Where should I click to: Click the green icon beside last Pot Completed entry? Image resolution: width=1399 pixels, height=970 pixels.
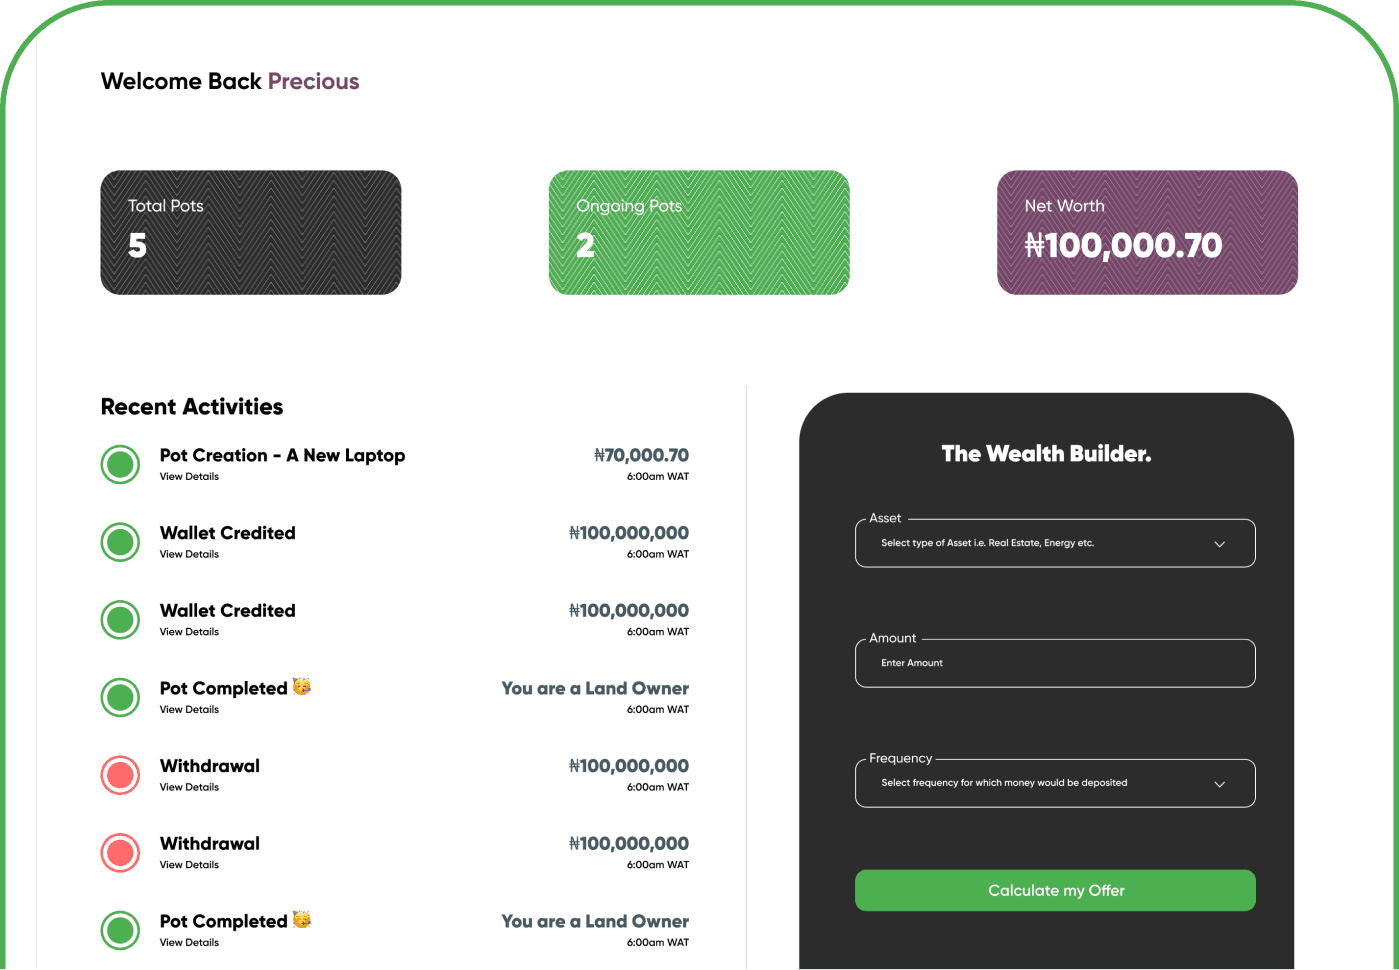click(x=119, y=931)
